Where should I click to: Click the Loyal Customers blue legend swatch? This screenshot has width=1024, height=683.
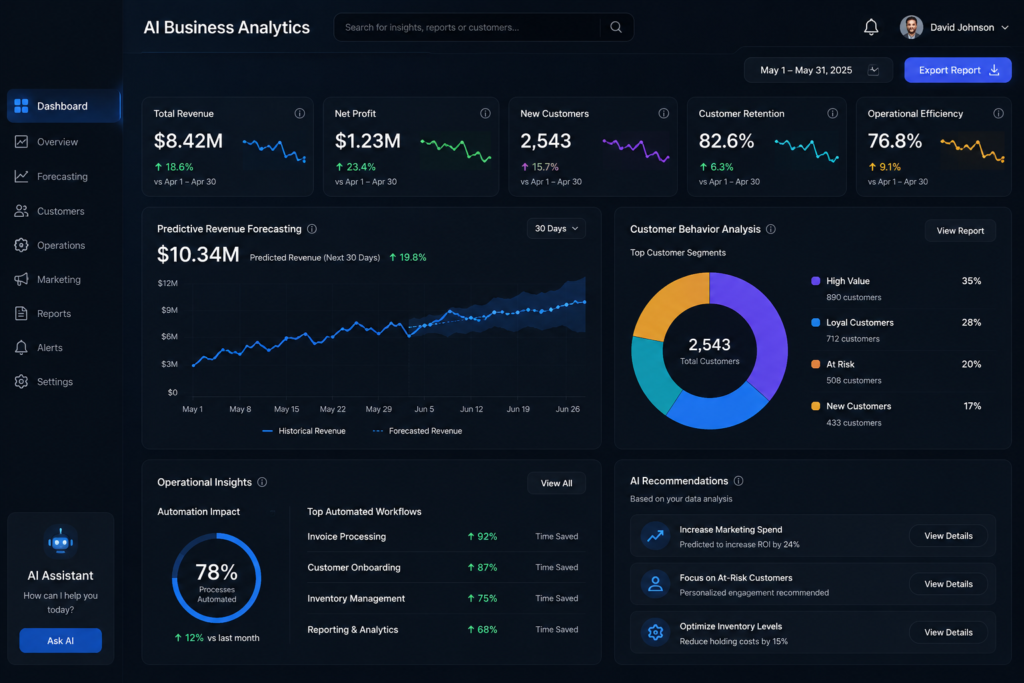pos(816,323)
